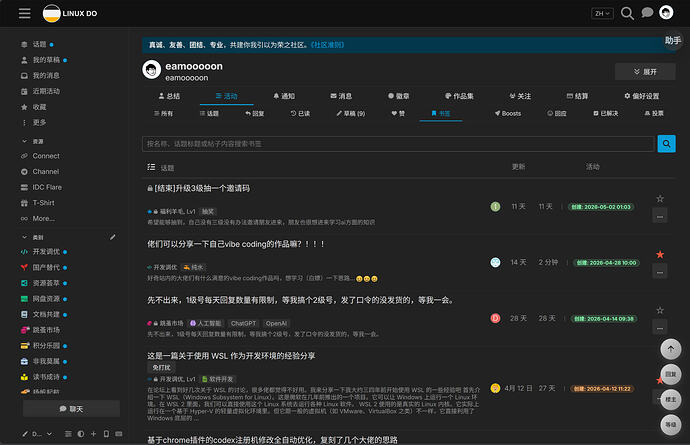The height and width of the screenshot is (445, 690).
Task: Click the blue bookmark search button
Action: click(667, 143)
